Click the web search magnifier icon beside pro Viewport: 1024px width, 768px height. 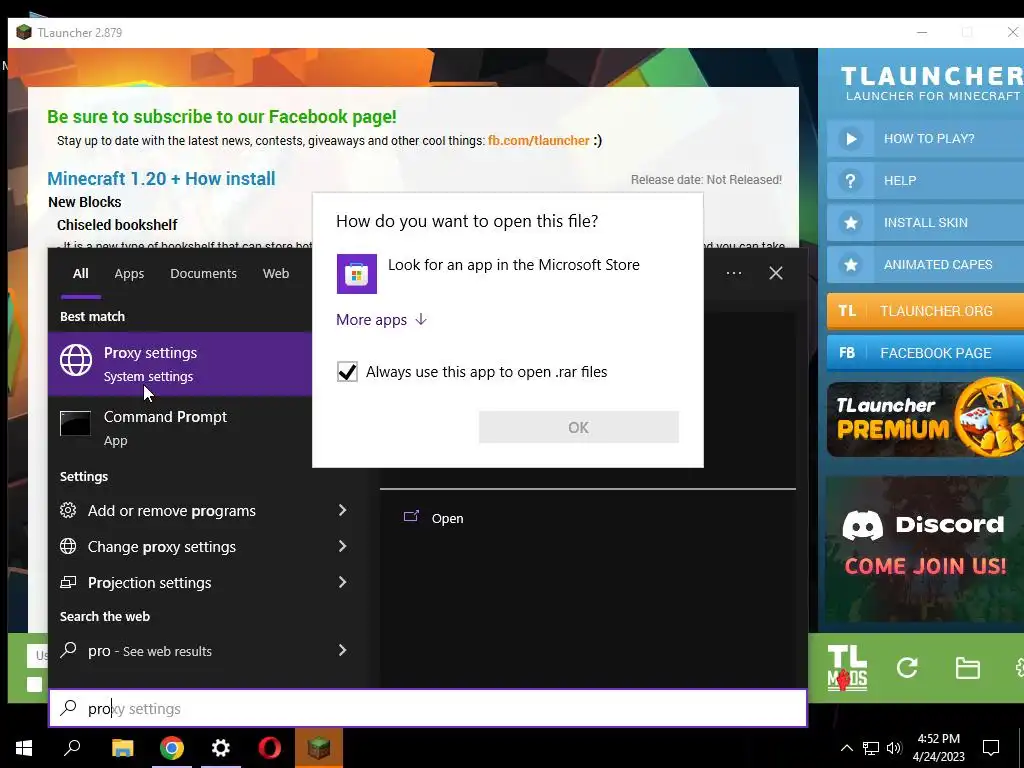pyautogui.click(x=68, y=650)
